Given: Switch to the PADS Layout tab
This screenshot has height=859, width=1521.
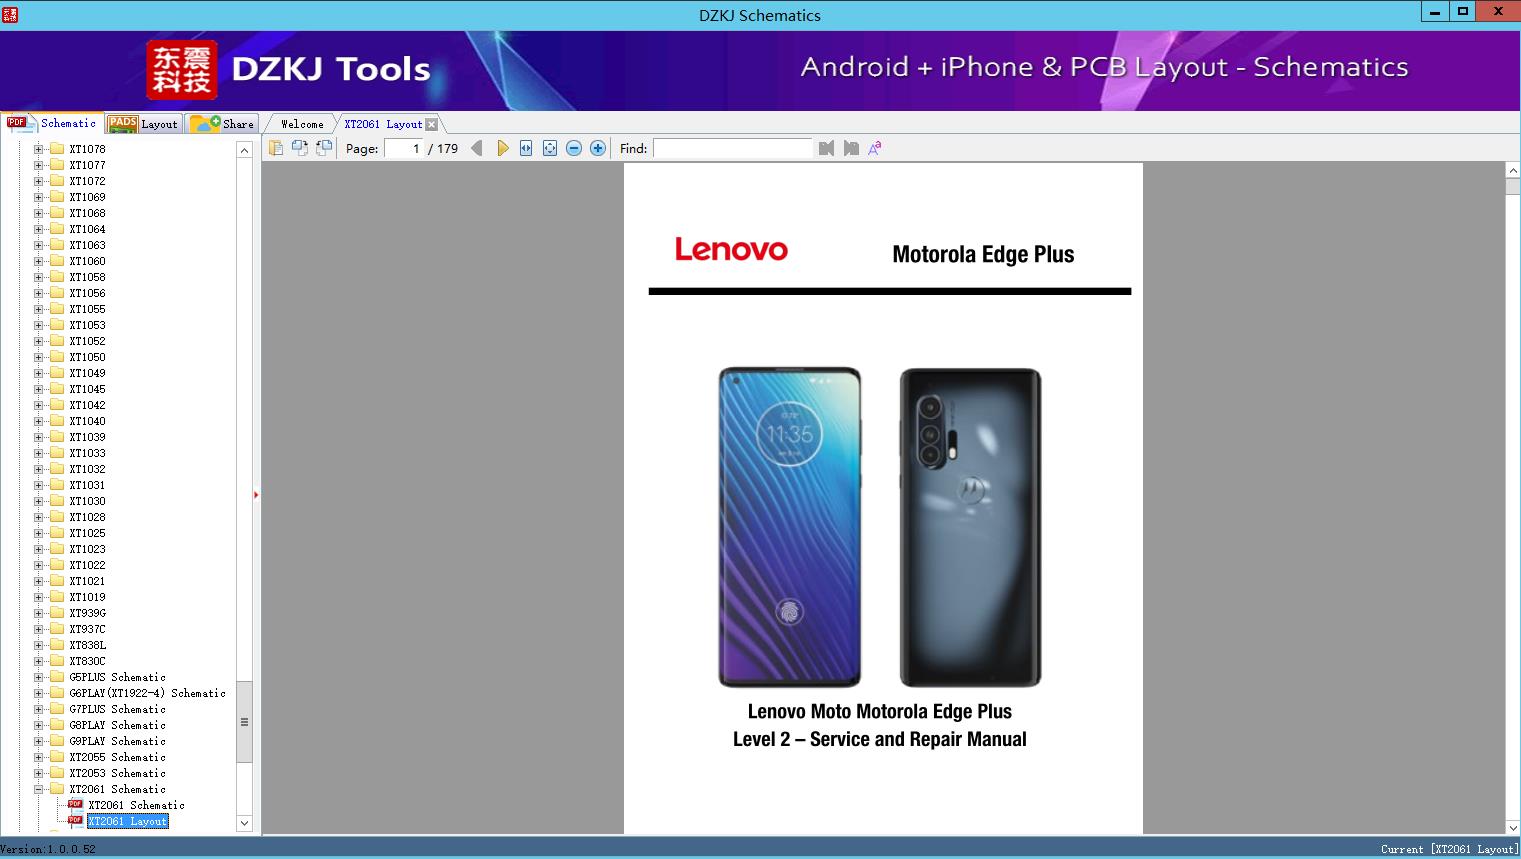Looking at the screenshot, I should click(143, 124).
